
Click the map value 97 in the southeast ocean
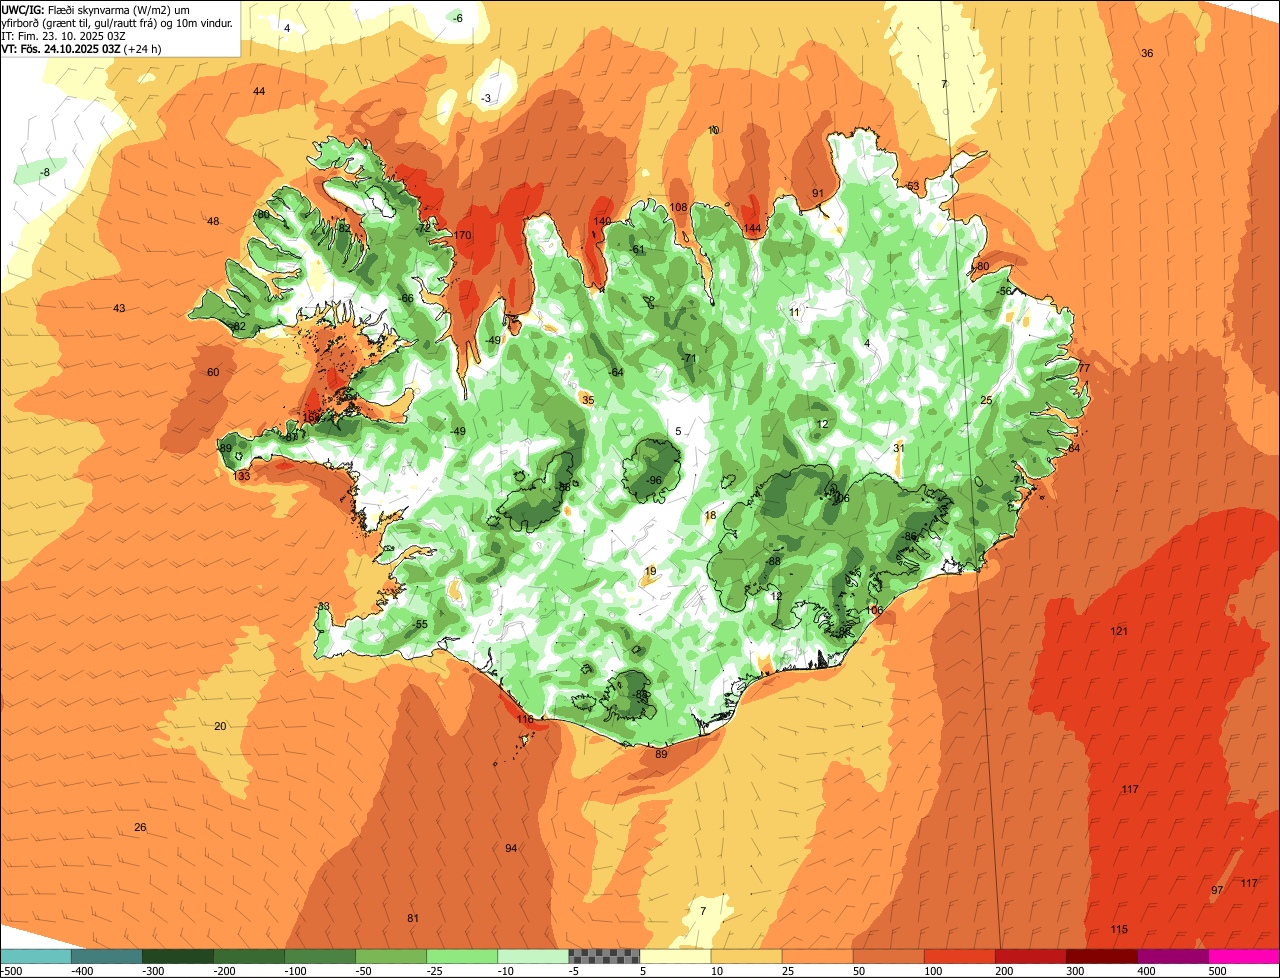point(1217,890)
